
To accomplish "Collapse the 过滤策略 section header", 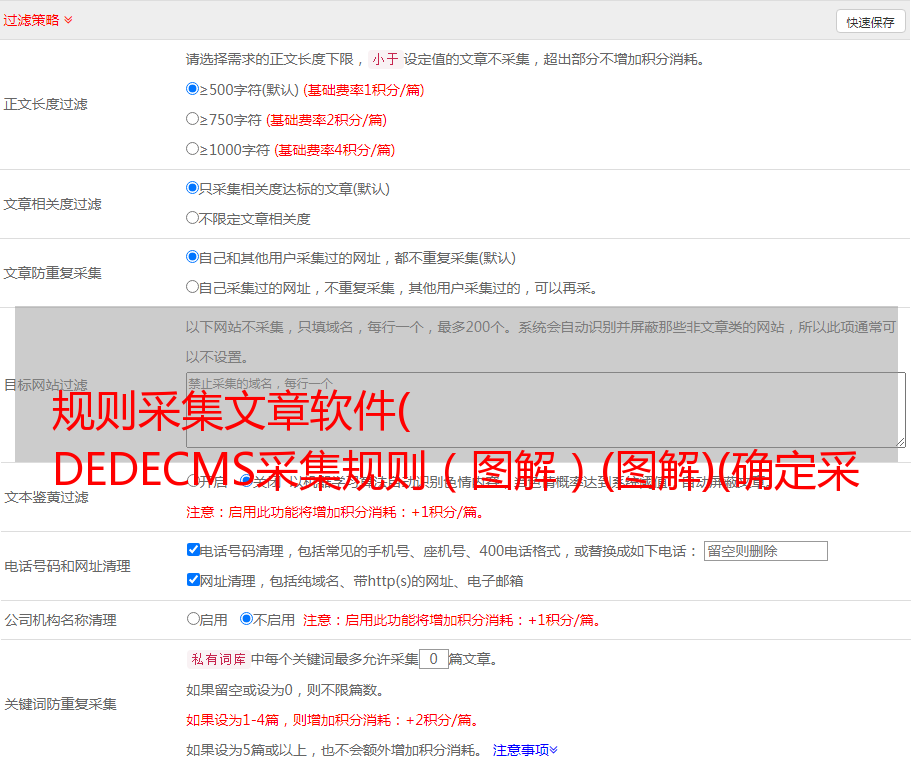I will point(37,20).
